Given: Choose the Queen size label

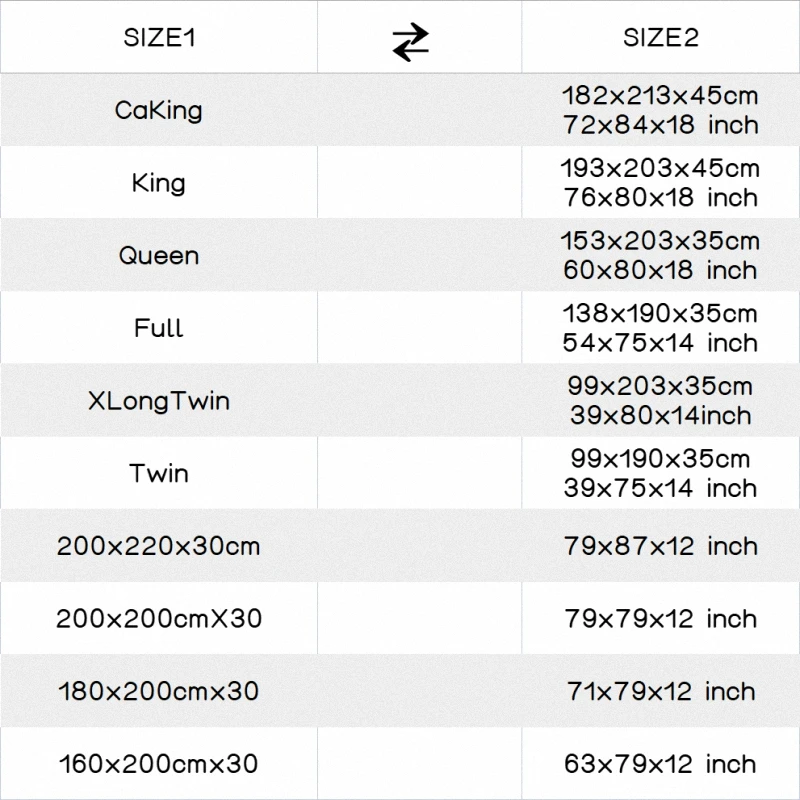Looking at the screenshot, I should pyautogui.click(x=159, y=255).
